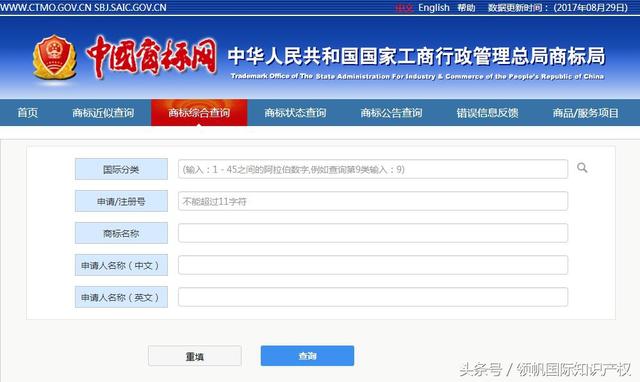Click the blue 查询 search button

(x=307, y=356)
